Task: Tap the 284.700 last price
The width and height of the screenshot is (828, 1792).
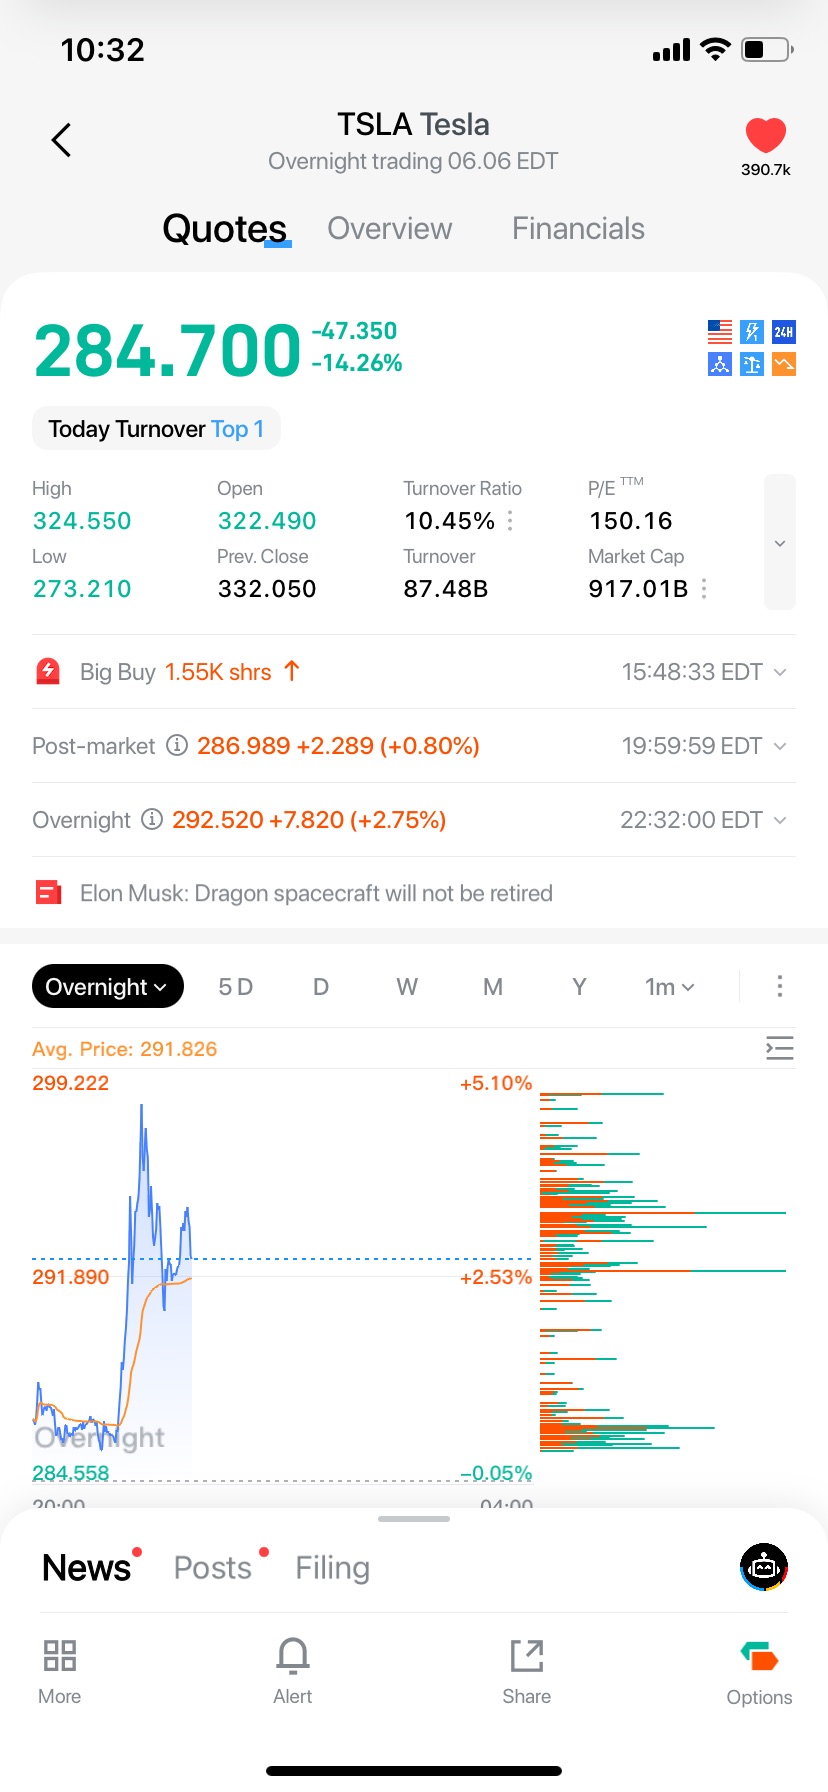Action: point(167,351)
